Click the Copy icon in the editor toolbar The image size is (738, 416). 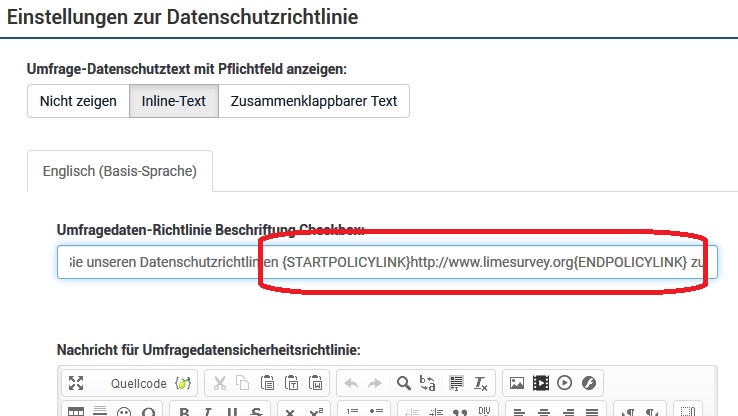click(244, 382)
